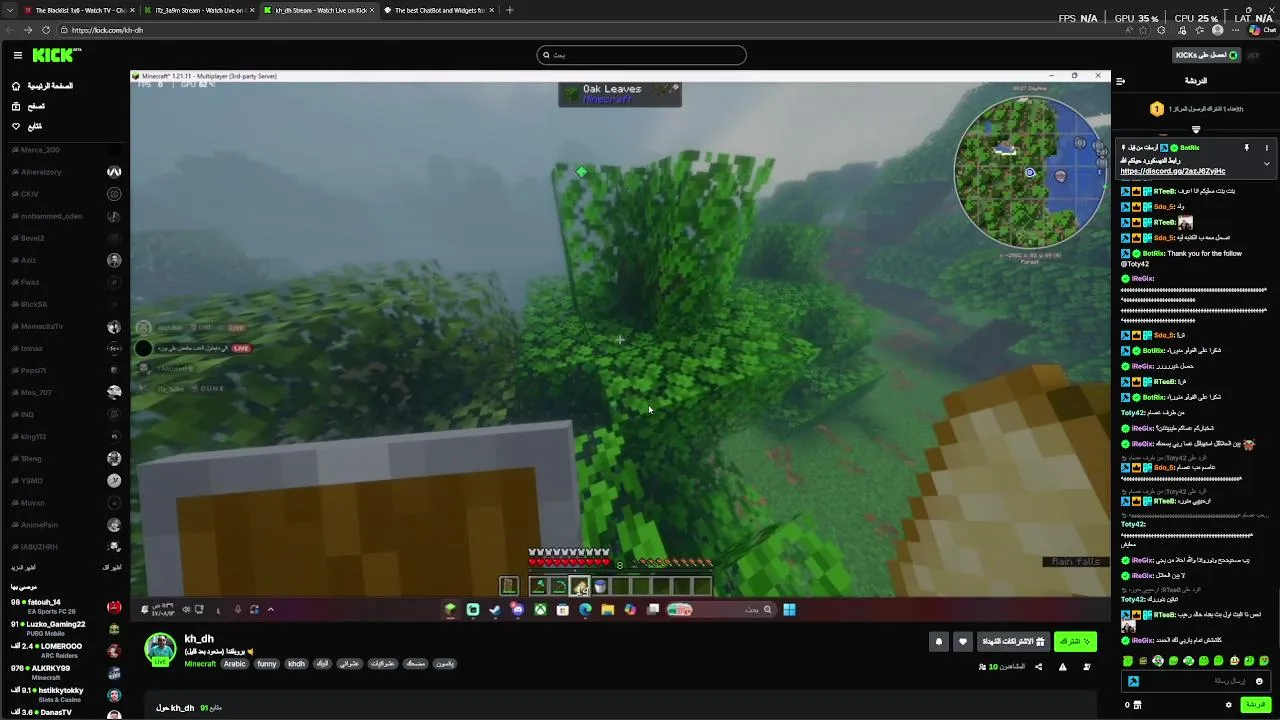This screenshot has width=1280, height=720.
Task: Select the khdh tag
Action: click(296, 664)
